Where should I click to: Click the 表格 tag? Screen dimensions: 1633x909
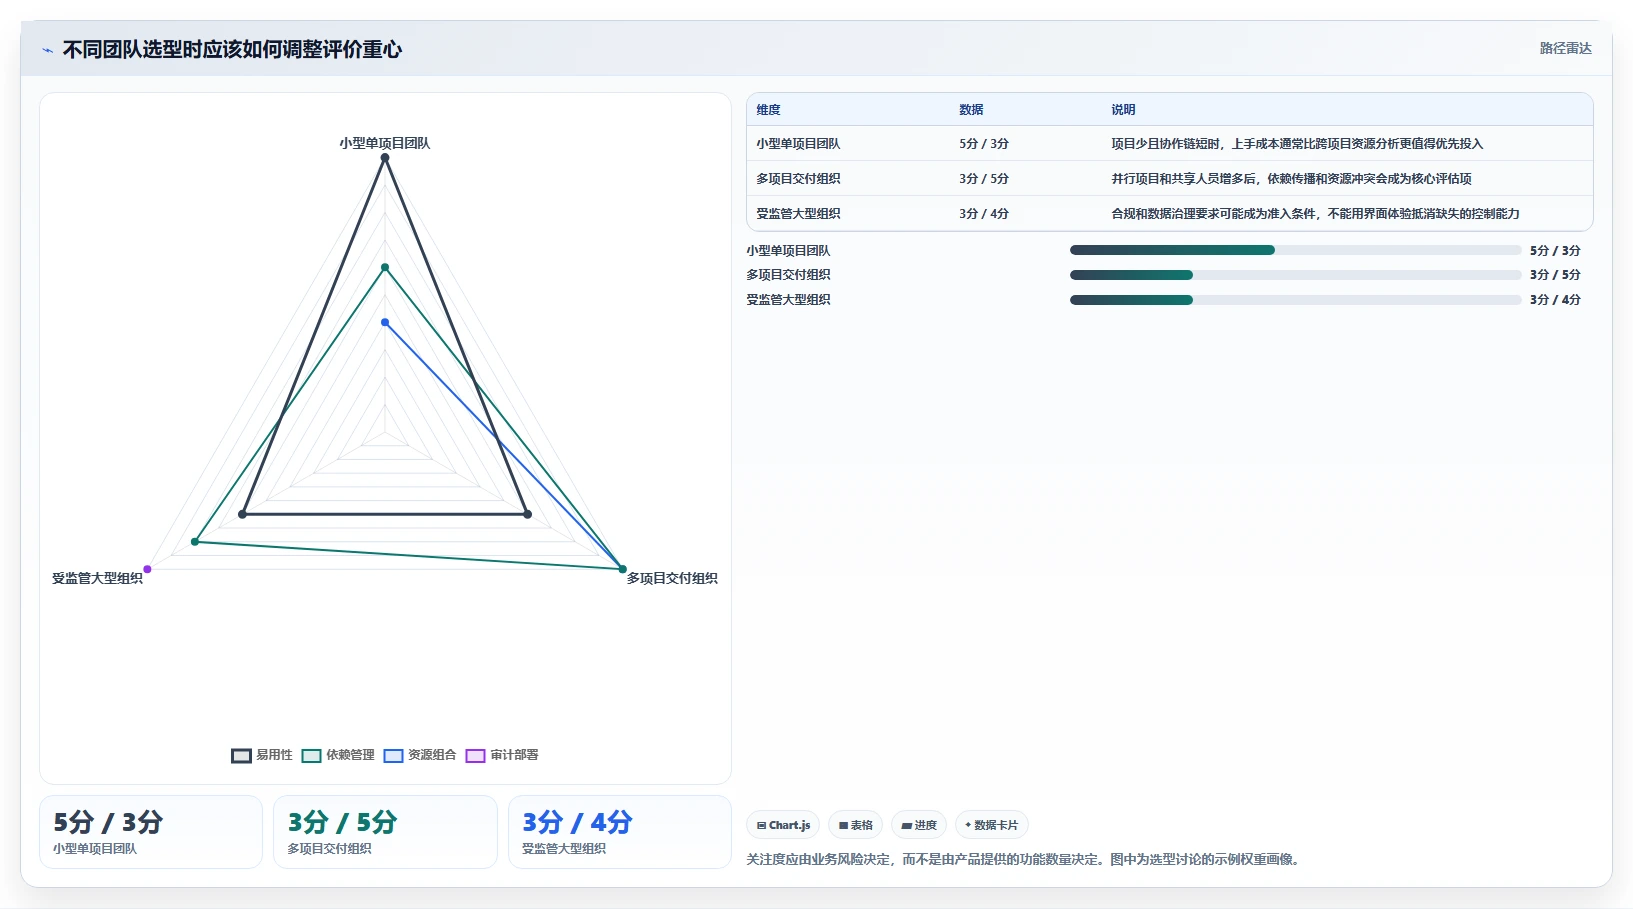(855, 825)
